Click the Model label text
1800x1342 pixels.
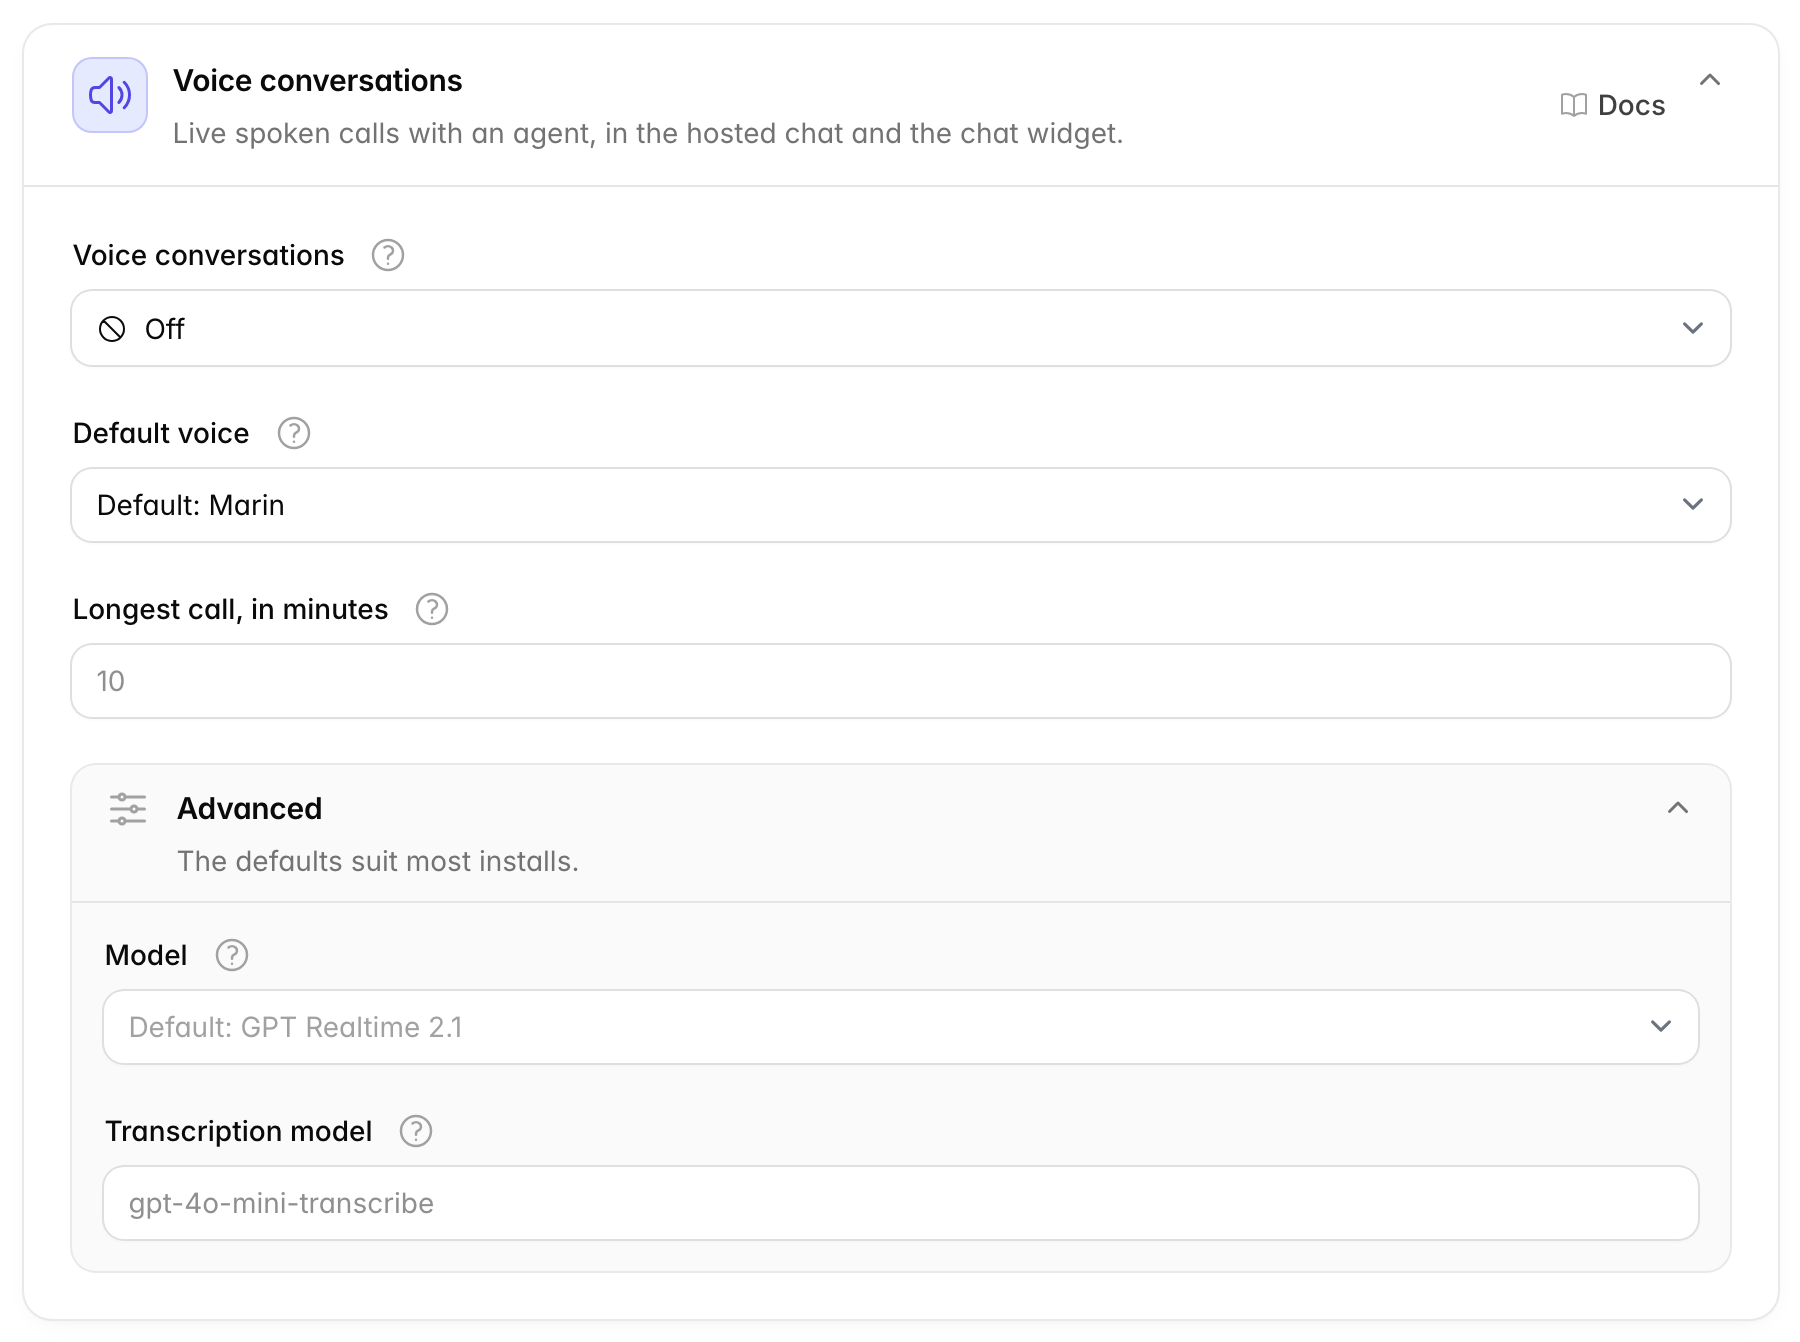(146, 955)
